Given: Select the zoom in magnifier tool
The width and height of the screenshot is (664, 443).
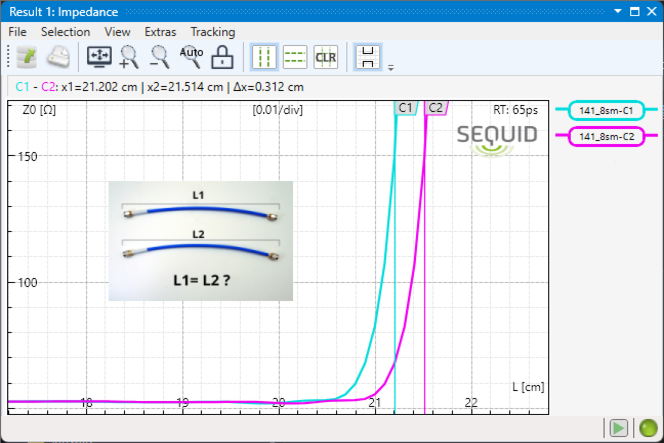Looking at the screenshot, I should 130,57.
